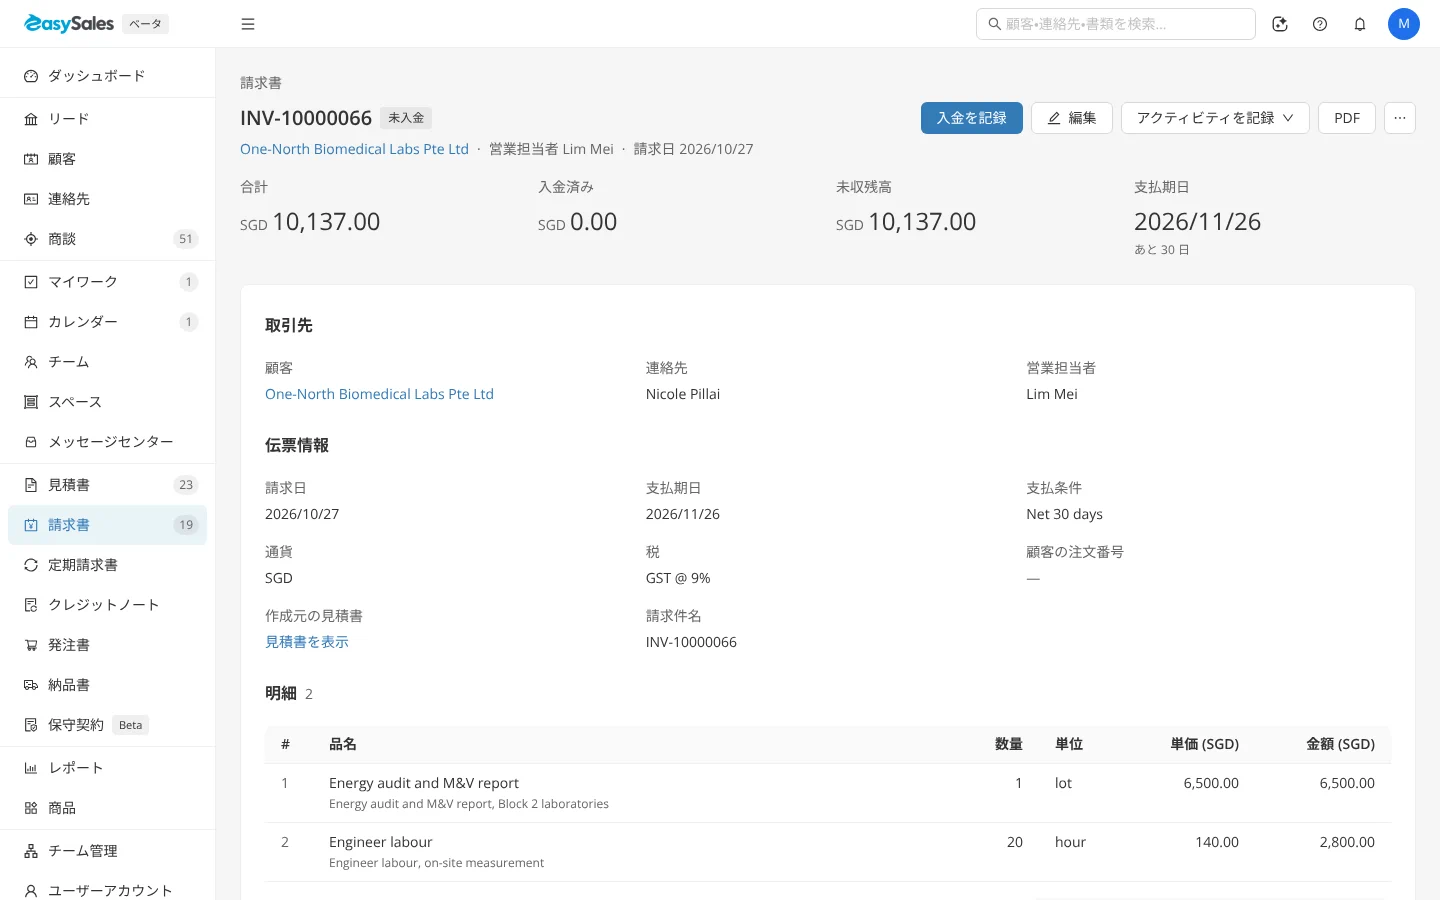Click the Energy audit and M&V report row

coord(828,793)
